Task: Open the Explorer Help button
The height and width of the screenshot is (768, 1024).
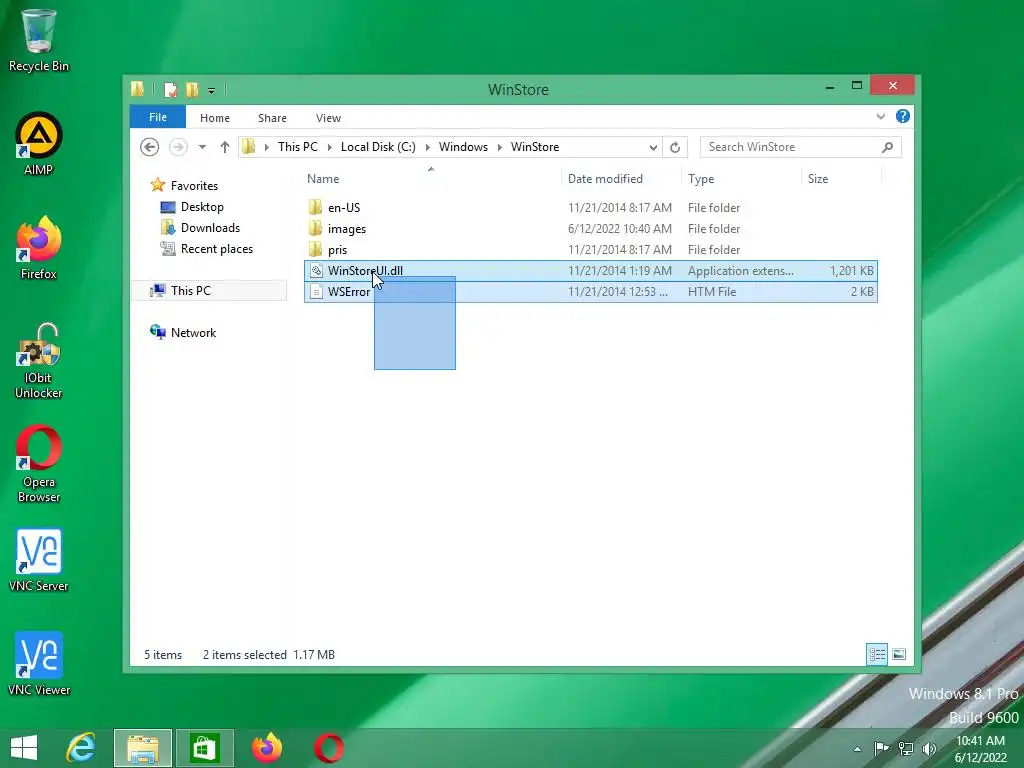Action: pyautogui.click(x=903, y=116)
